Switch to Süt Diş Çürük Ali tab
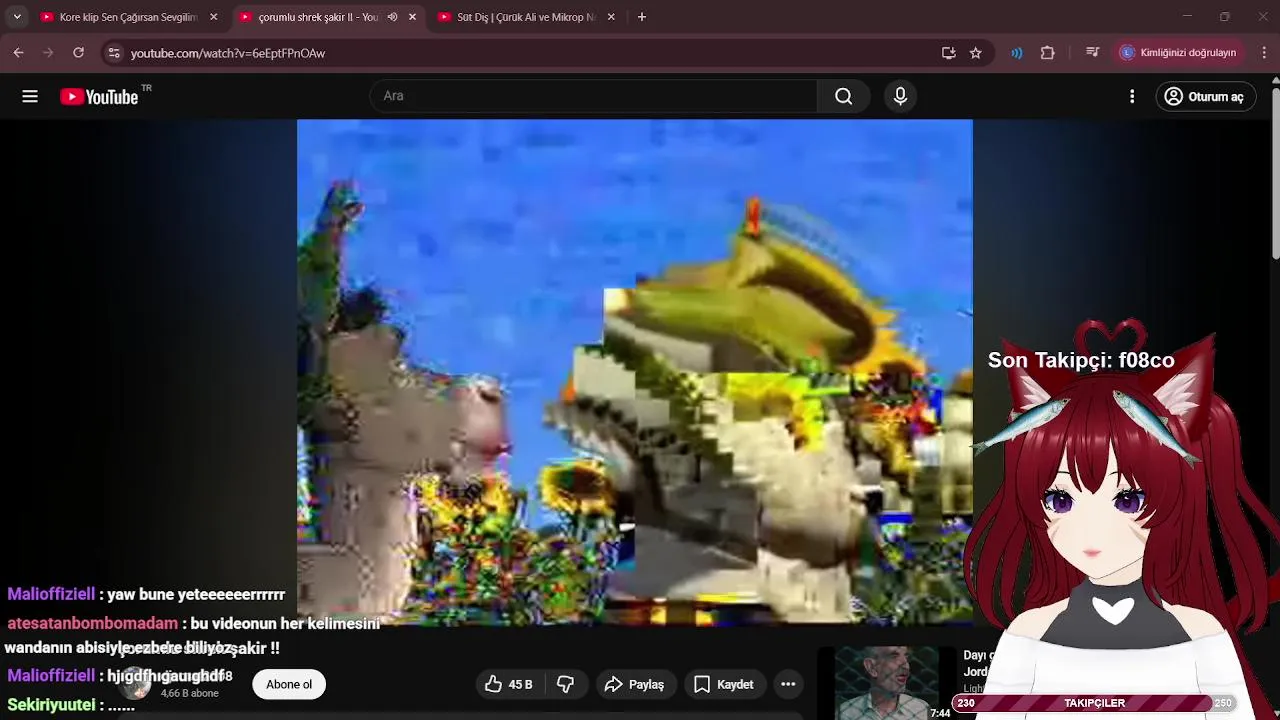Image resolution: width=1280 pixels, height=720 pixels. click(x=526, y=17)
